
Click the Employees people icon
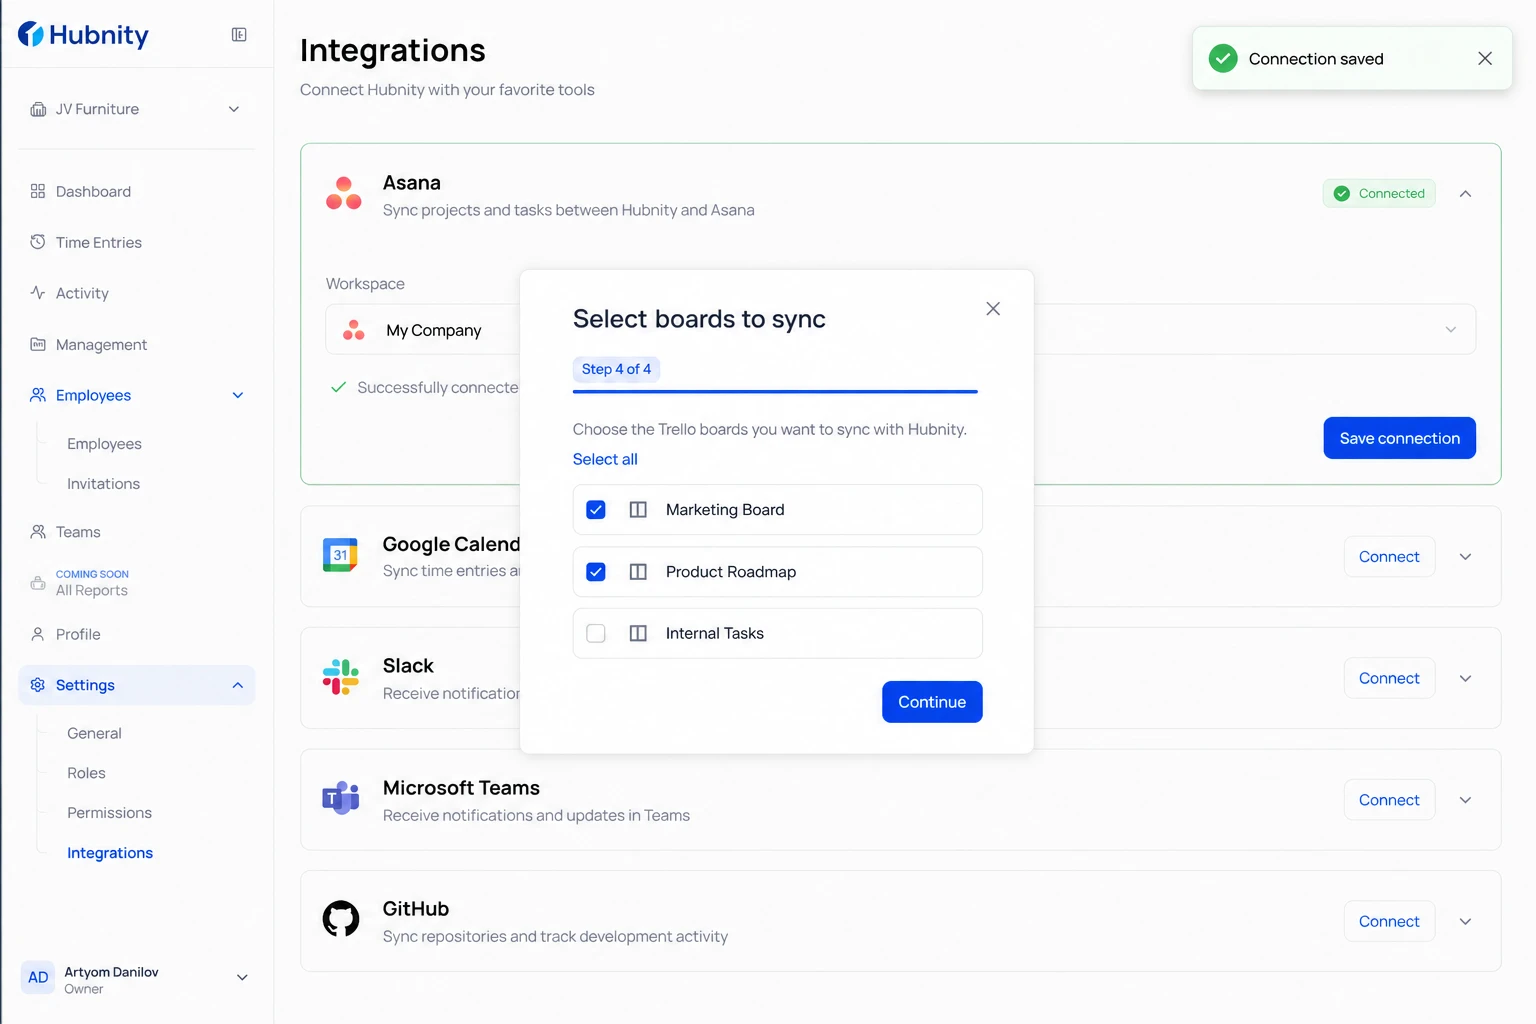(x=38, y=395)
